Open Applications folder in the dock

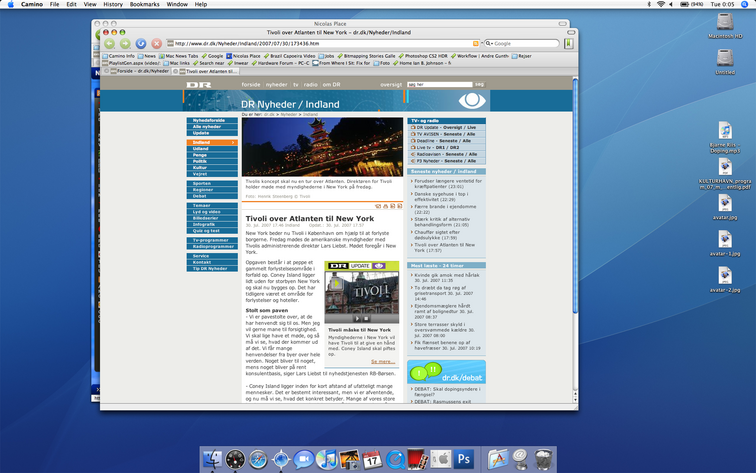[x=498, y=459]
